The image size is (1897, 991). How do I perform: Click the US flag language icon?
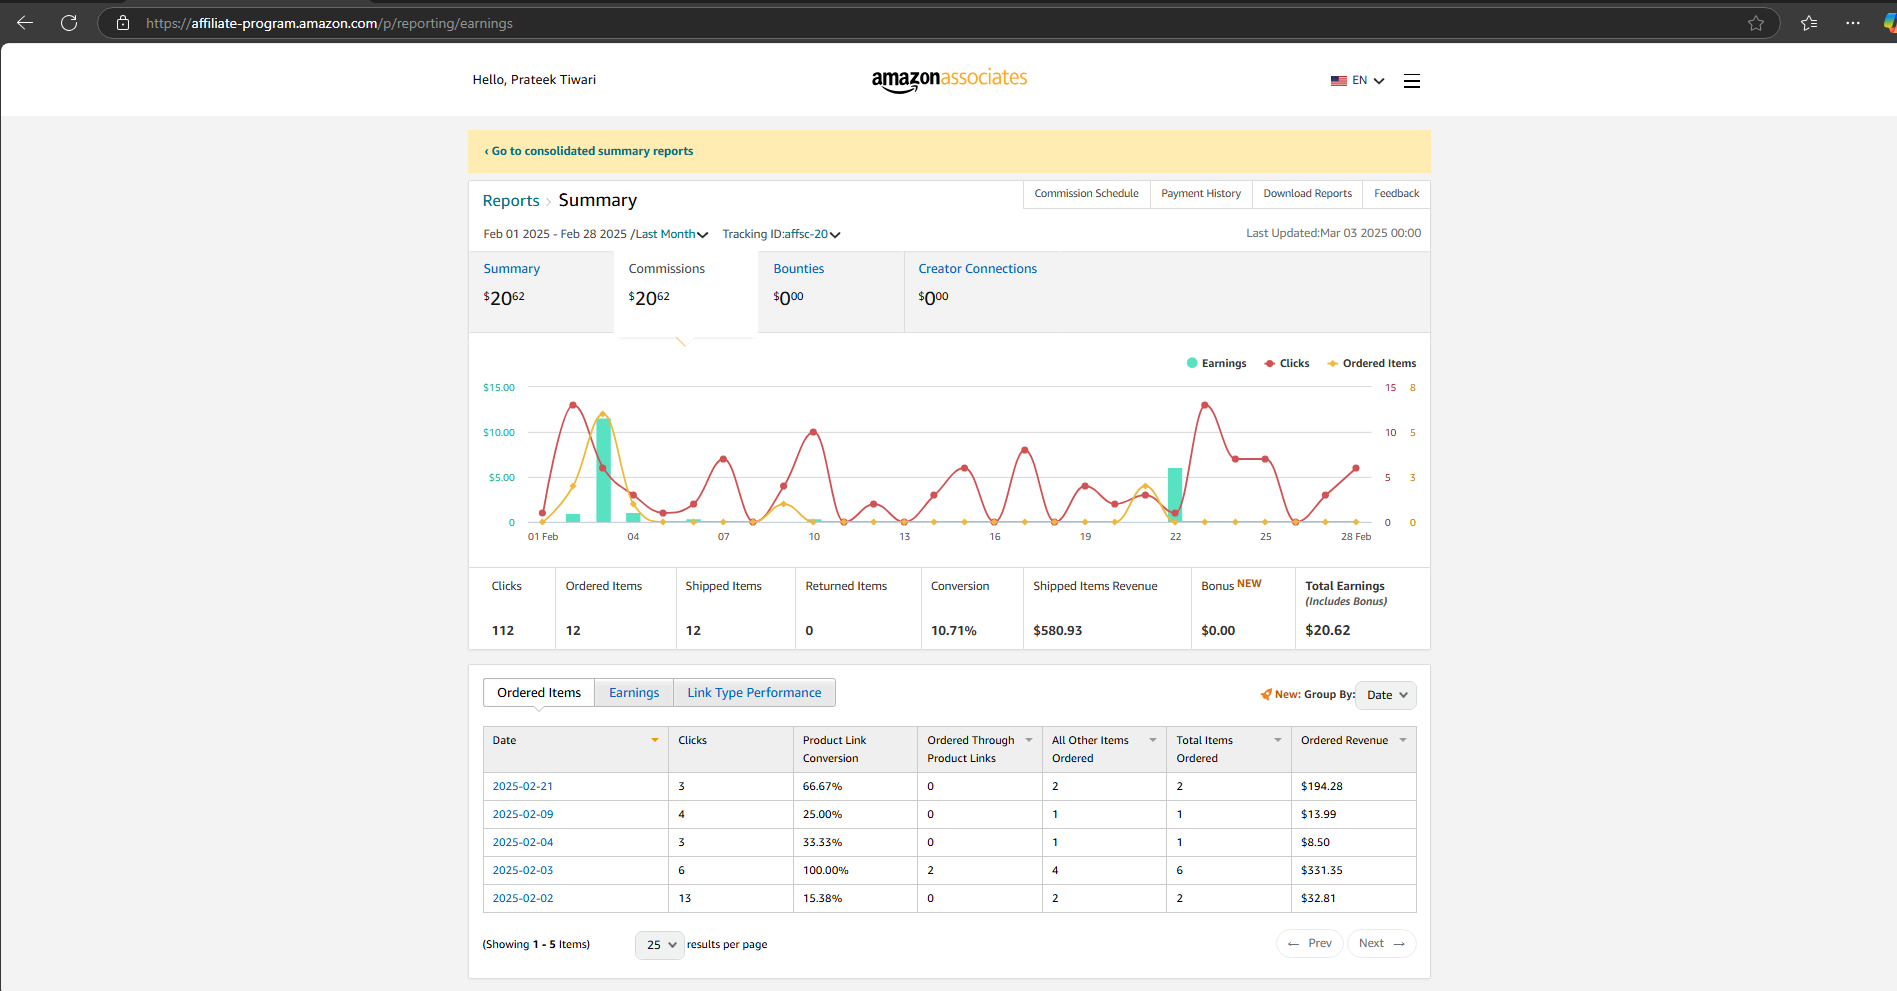(x=1339, y=81)
